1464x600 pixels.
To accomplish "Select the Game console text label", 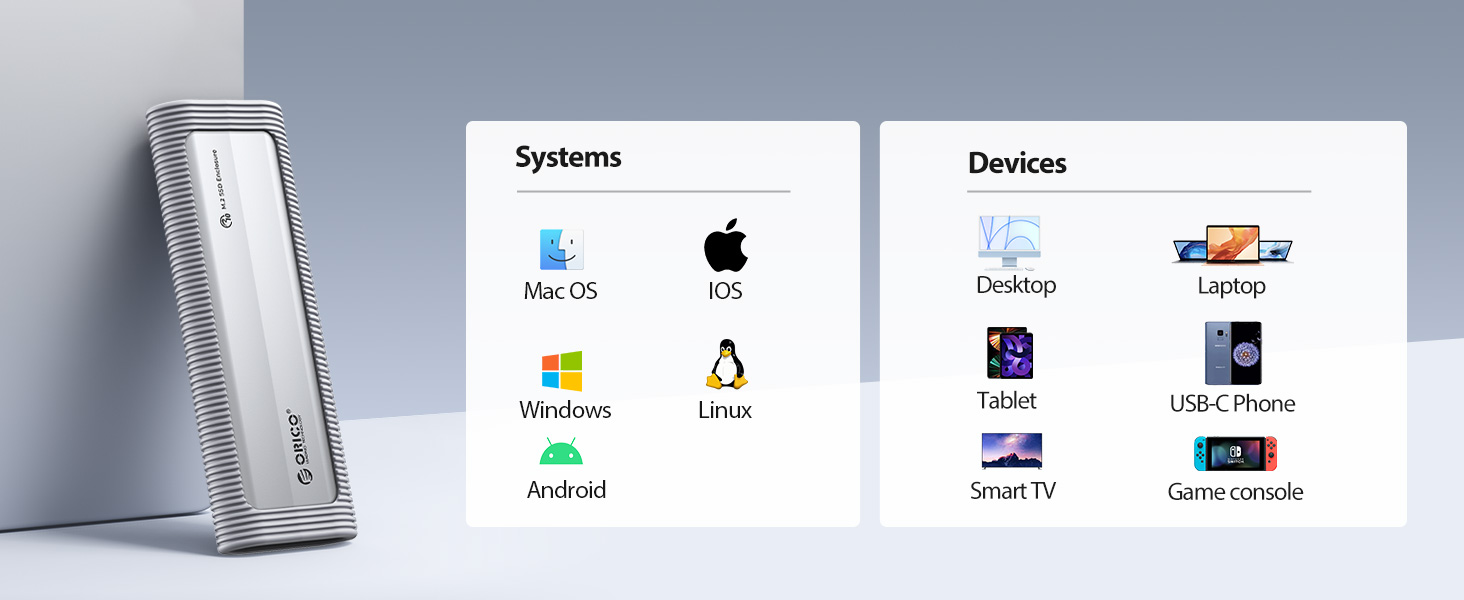I will 1235,492.
